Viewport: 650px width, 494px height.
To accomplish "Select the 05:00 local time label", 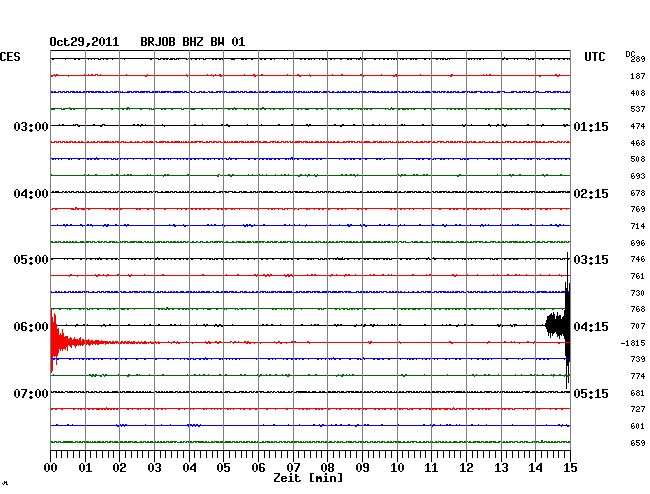I will coord(31,260).
